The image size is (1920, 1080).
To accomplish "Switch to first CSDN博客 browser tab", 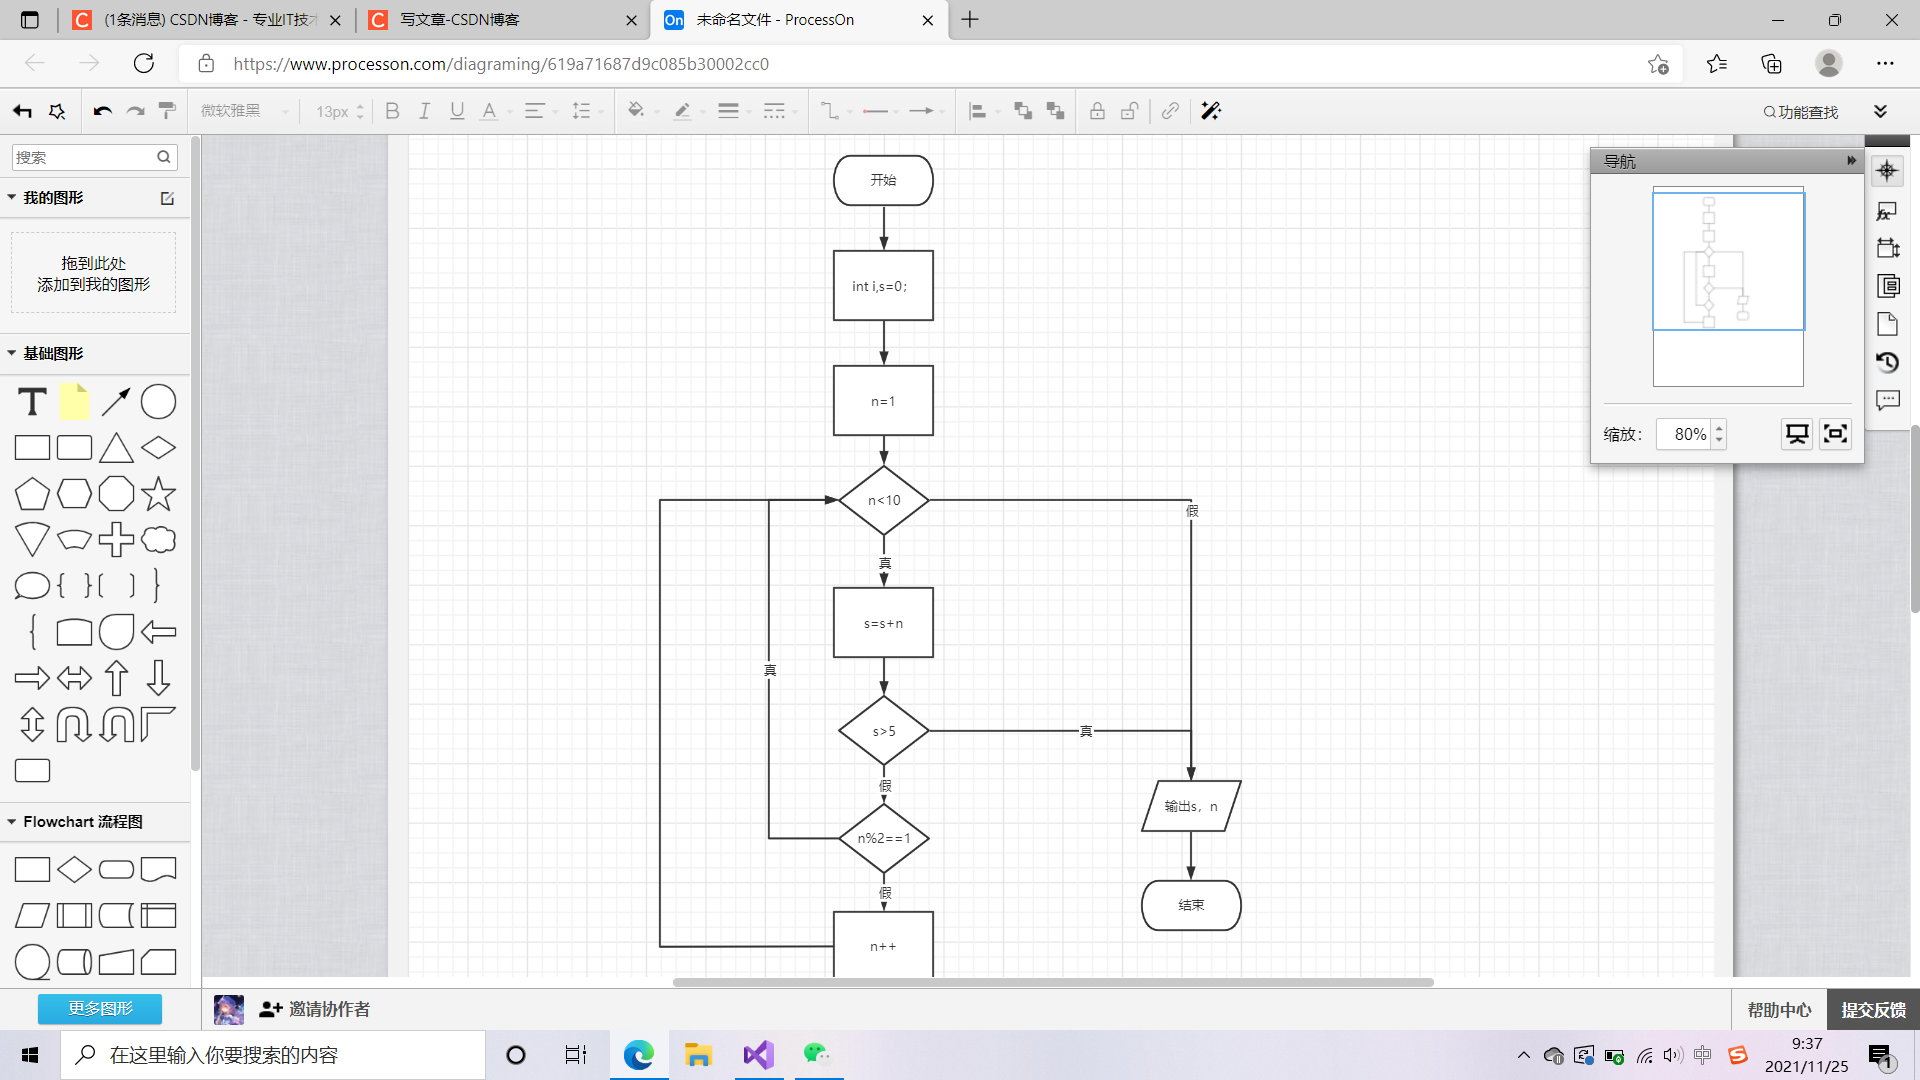I will [x=205, y=20].
